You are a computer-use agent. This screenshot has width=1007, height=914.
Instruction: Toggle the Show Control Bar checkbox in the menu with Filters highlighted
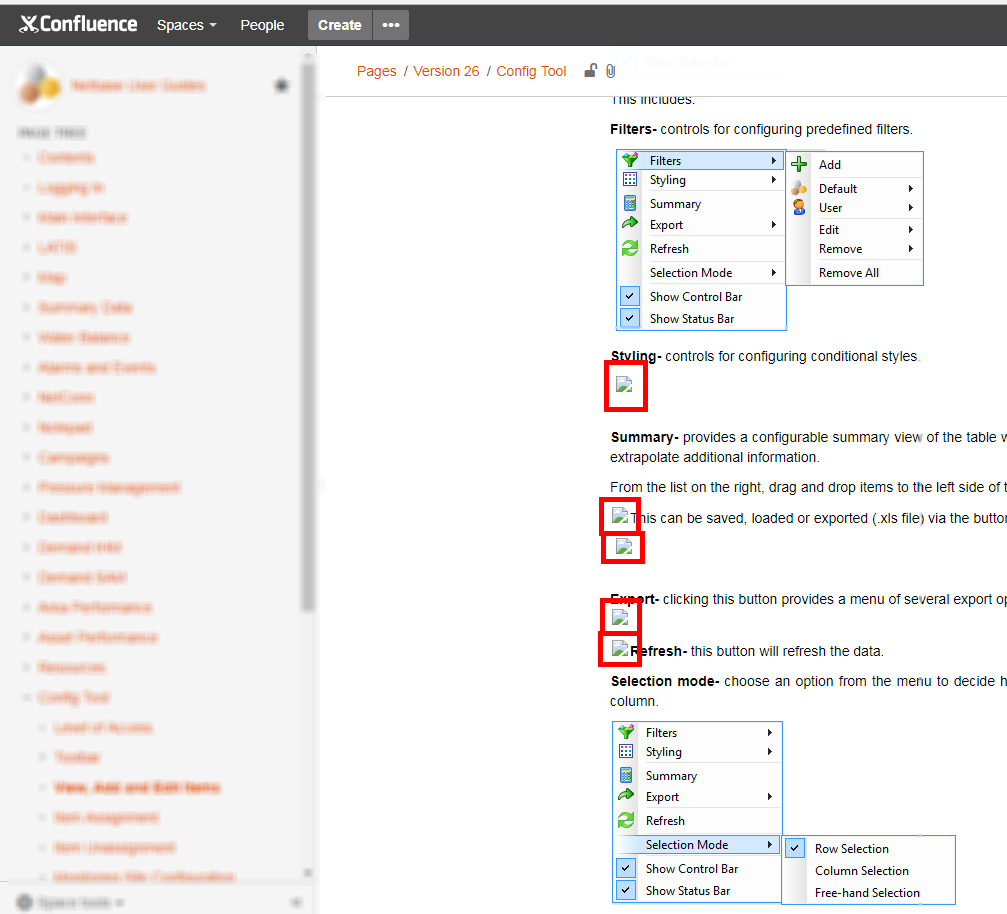click(630, 296)
